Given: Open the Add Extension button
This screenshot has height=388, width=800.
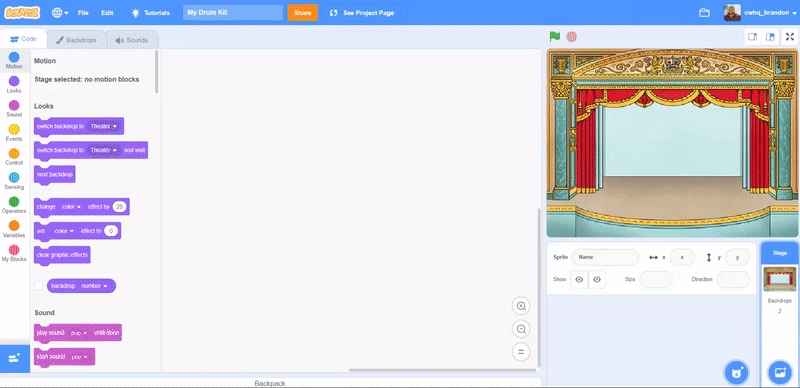Looking at the screenshot, I should (x=14, y=358).
